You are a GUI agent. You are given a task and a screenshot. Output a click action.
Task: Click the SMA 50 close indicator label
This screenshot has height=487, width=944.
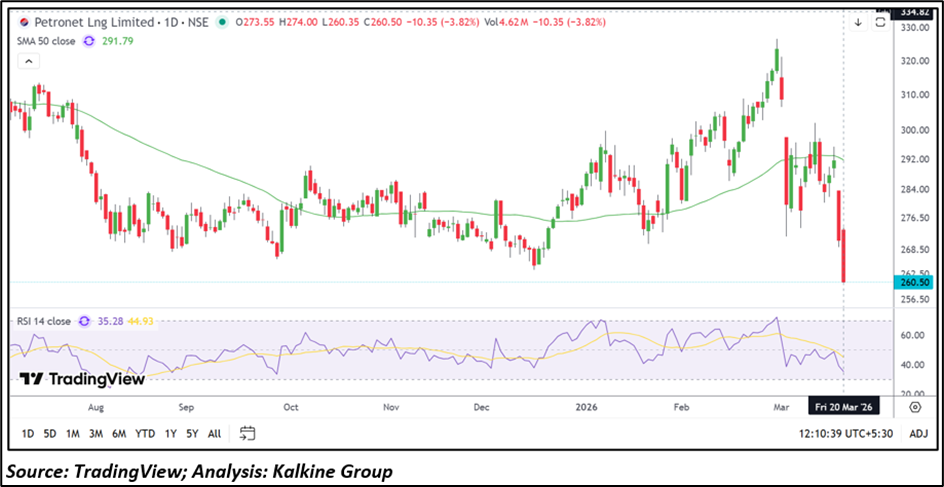[44, 40]
